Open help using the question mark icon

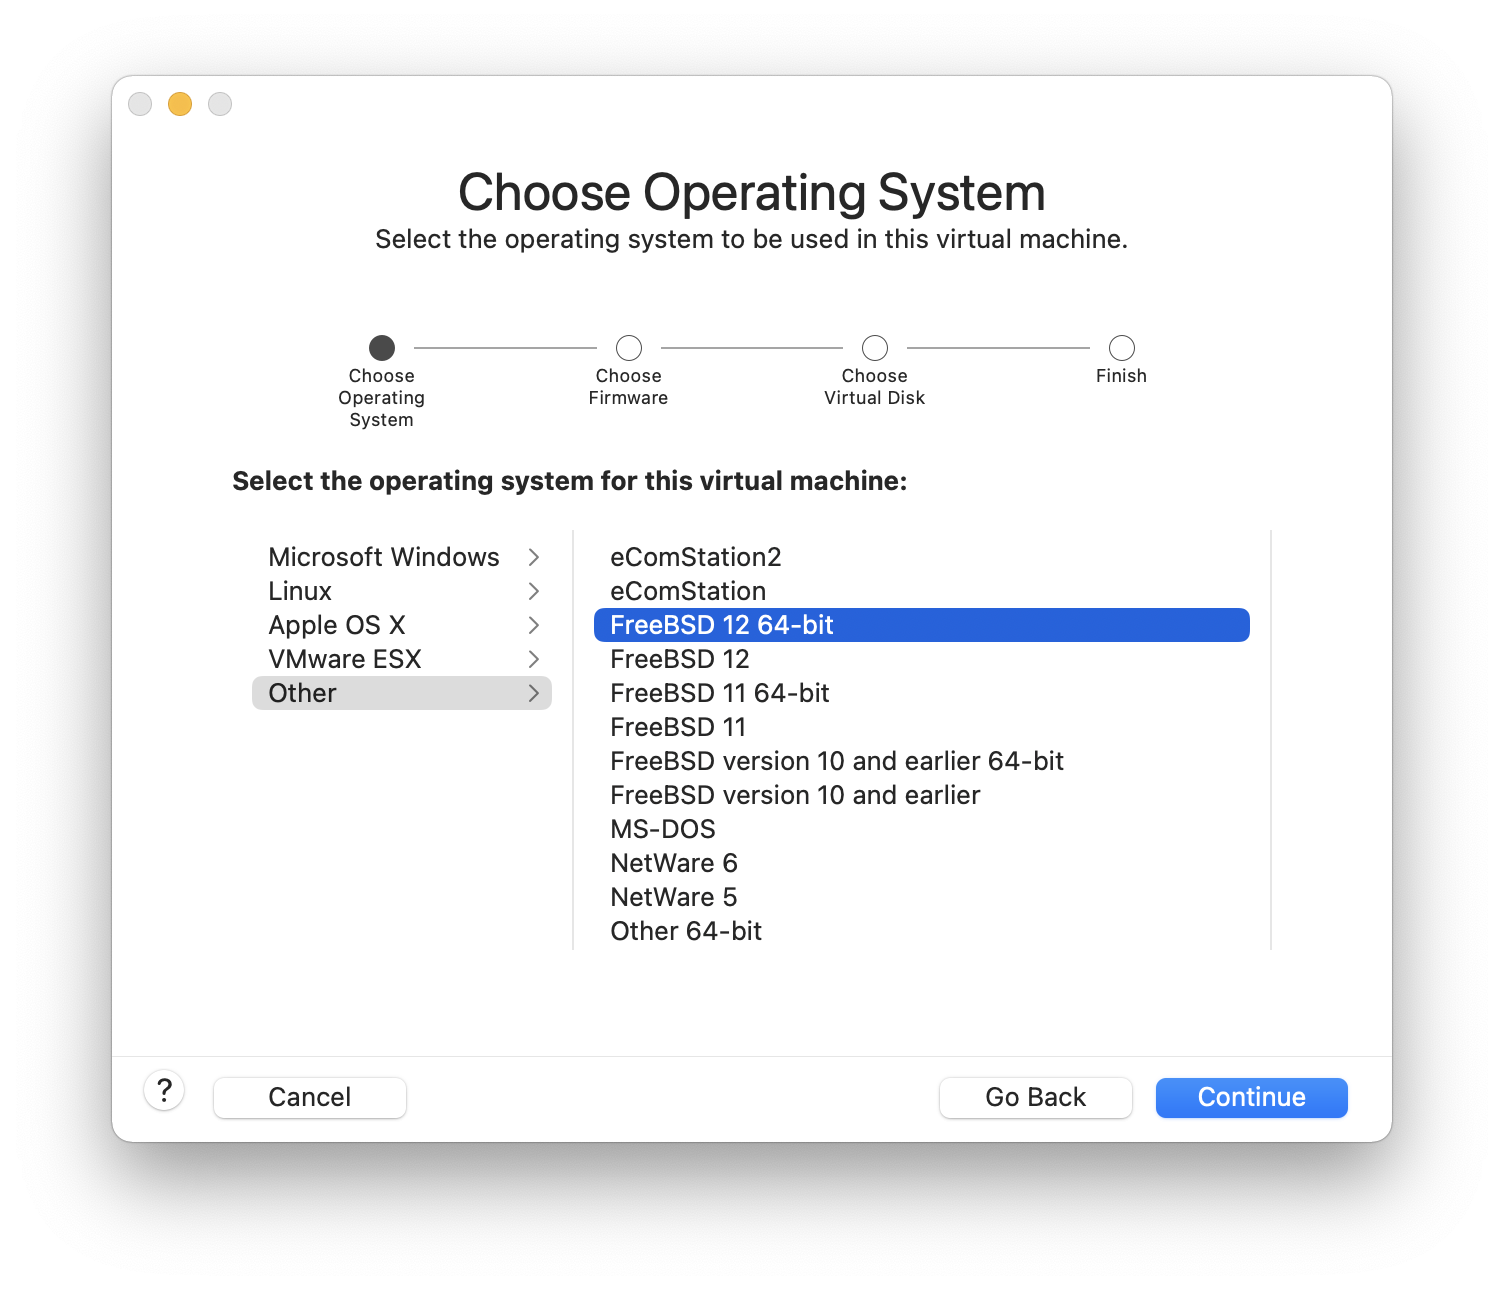pos(164,1092)
